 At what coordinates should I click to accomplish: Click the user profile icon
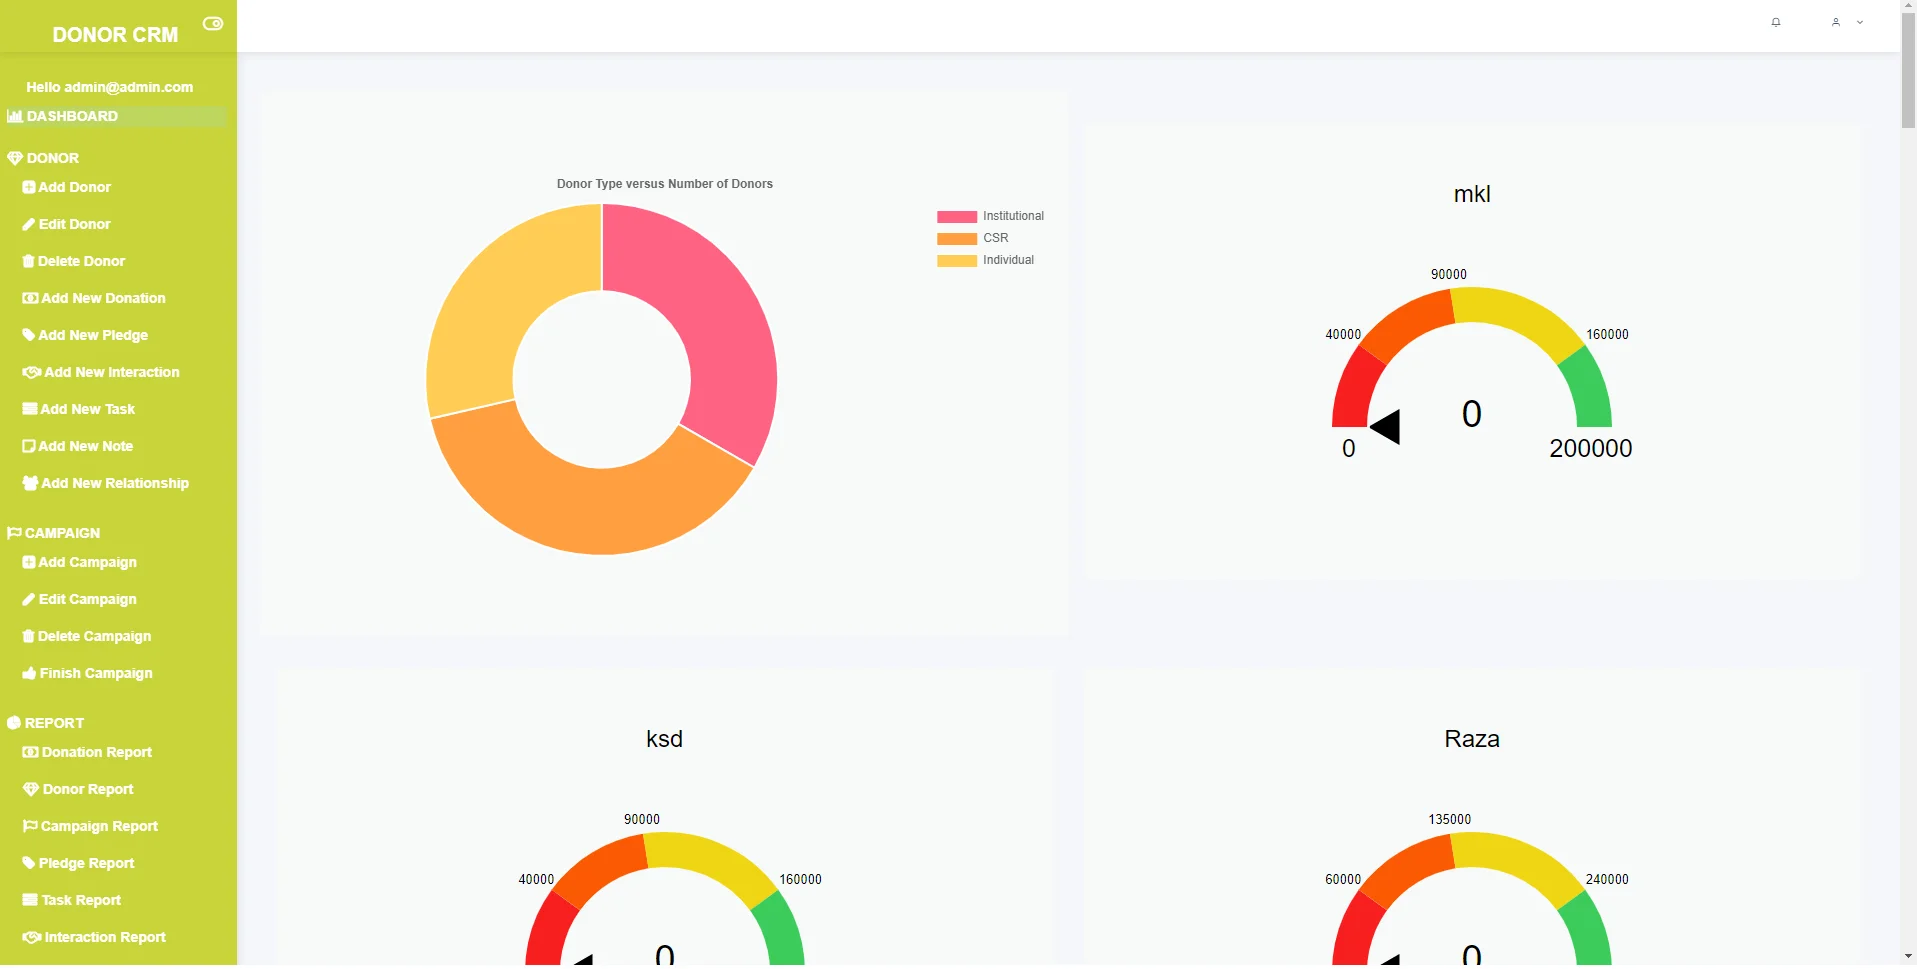pos(1836,22)
